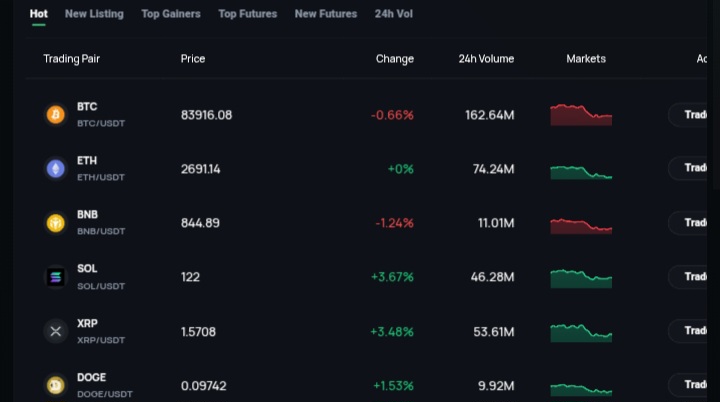The height and width of the screenshot is (402, 720).
Task: Click the SOL price 122
Action: [x=190, y=277]
